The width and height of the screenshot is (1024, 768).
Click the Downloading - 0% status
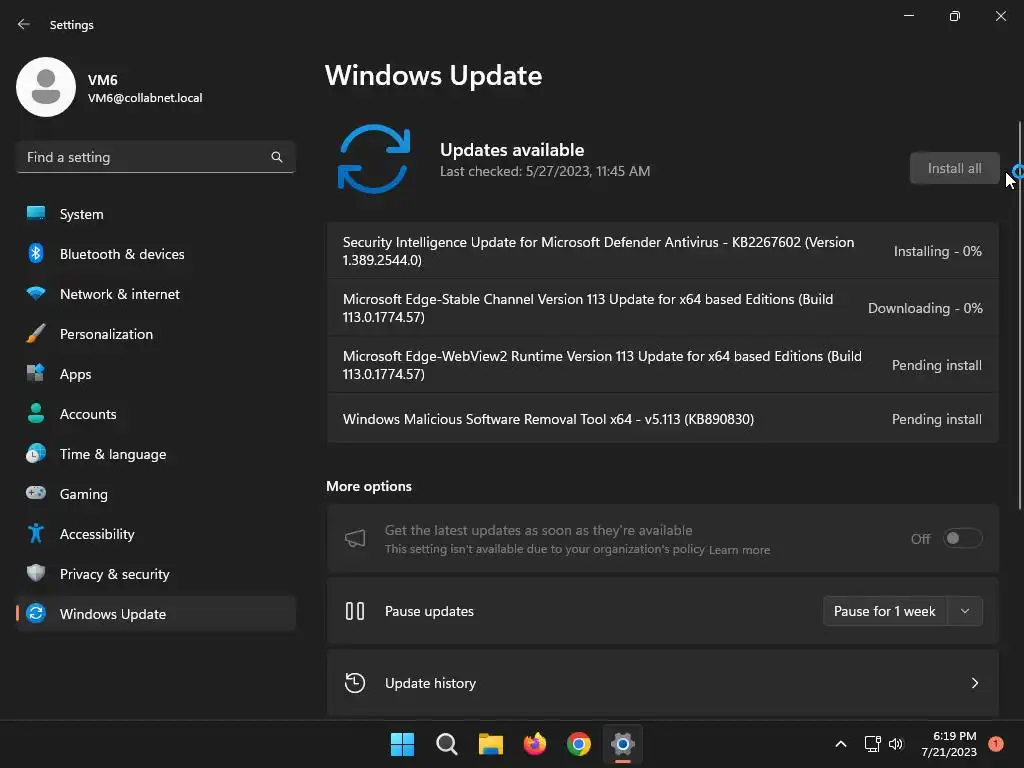tap(925, 308)
